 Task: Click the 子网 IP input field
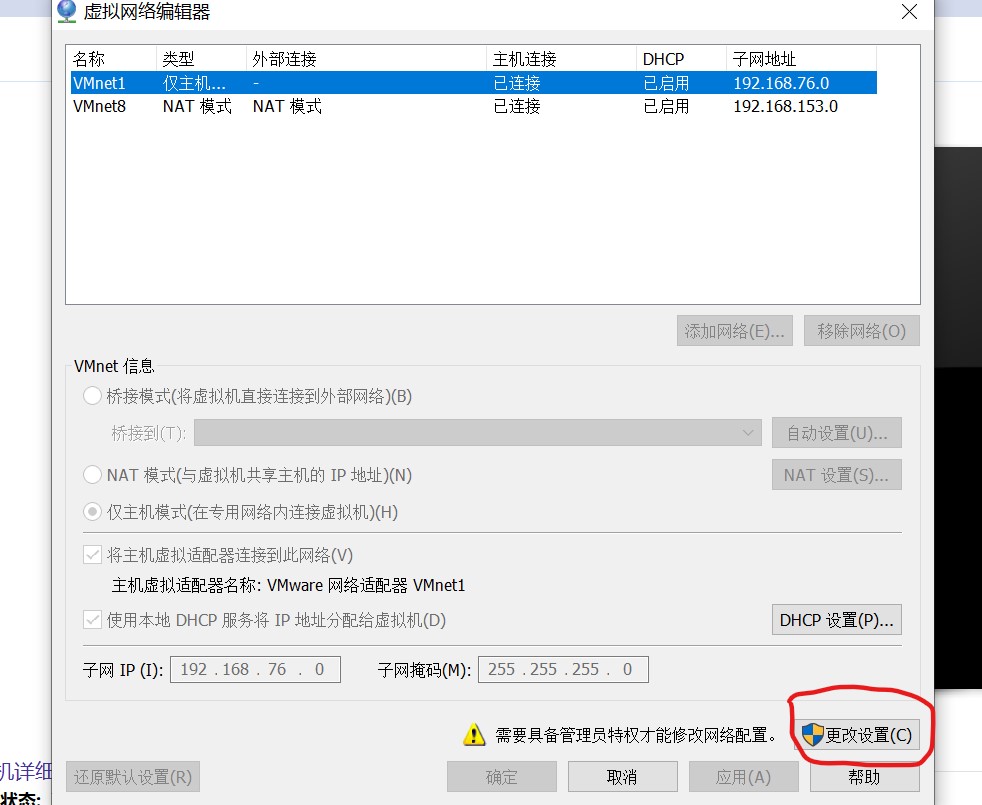click(x=256, y=669)
